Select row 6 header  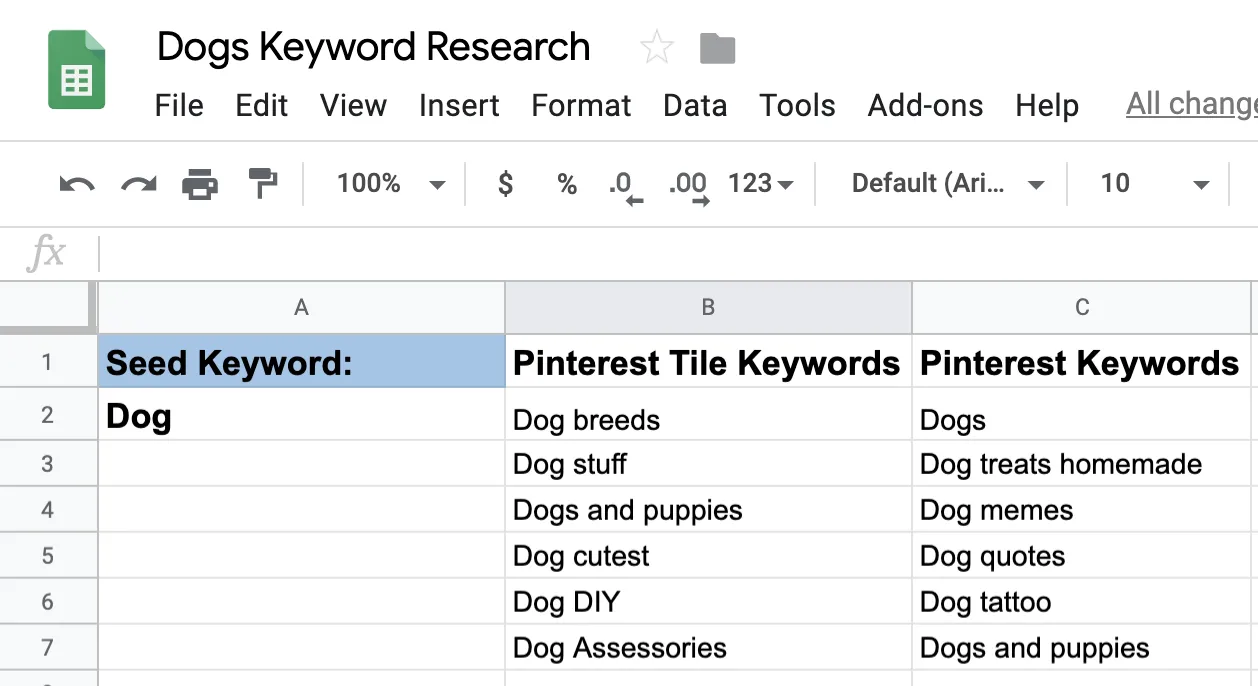pyautogui.click(x=48, y=602)
